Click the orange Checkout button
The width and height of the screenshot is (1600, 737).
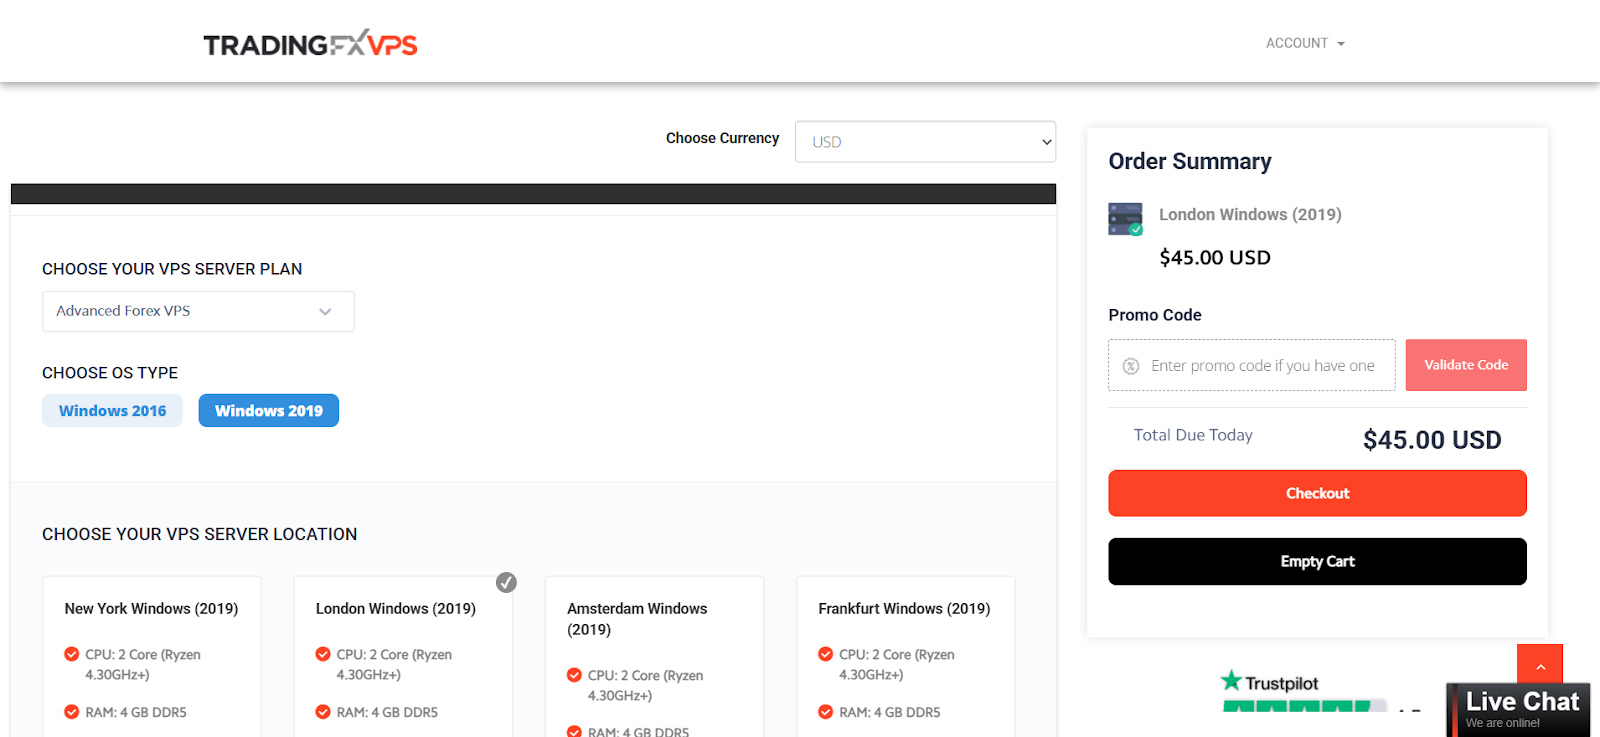pos(1317,493)
